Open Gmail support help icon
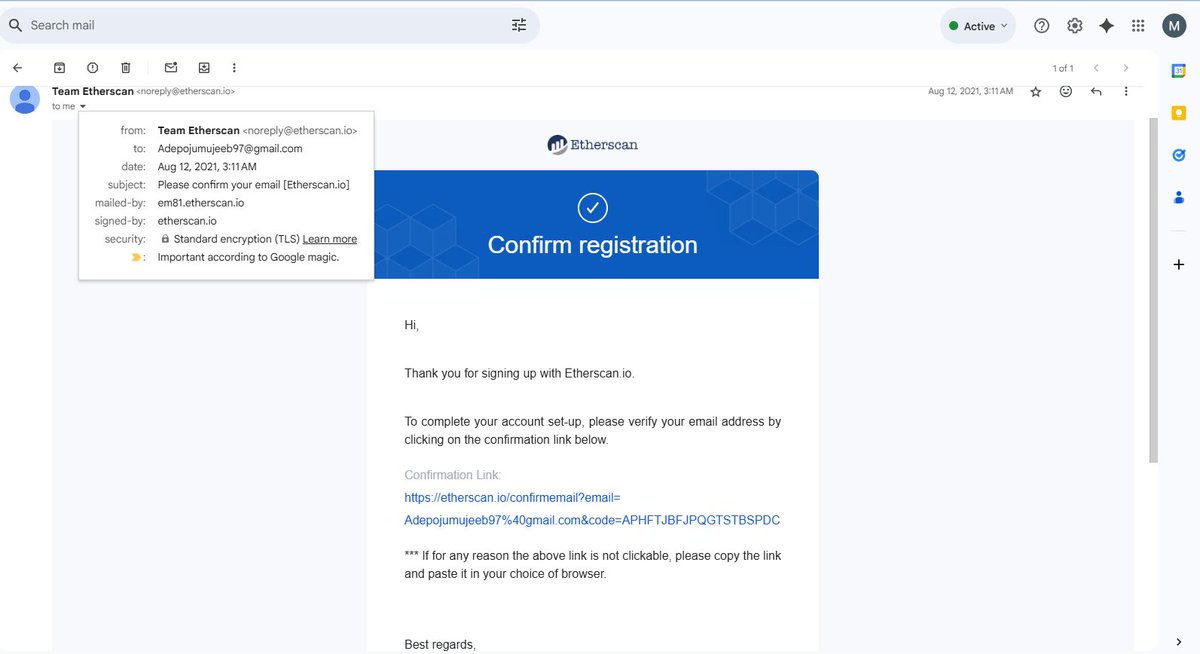The width and height of the screenshot is (1200, 654). click(1041, 26)
